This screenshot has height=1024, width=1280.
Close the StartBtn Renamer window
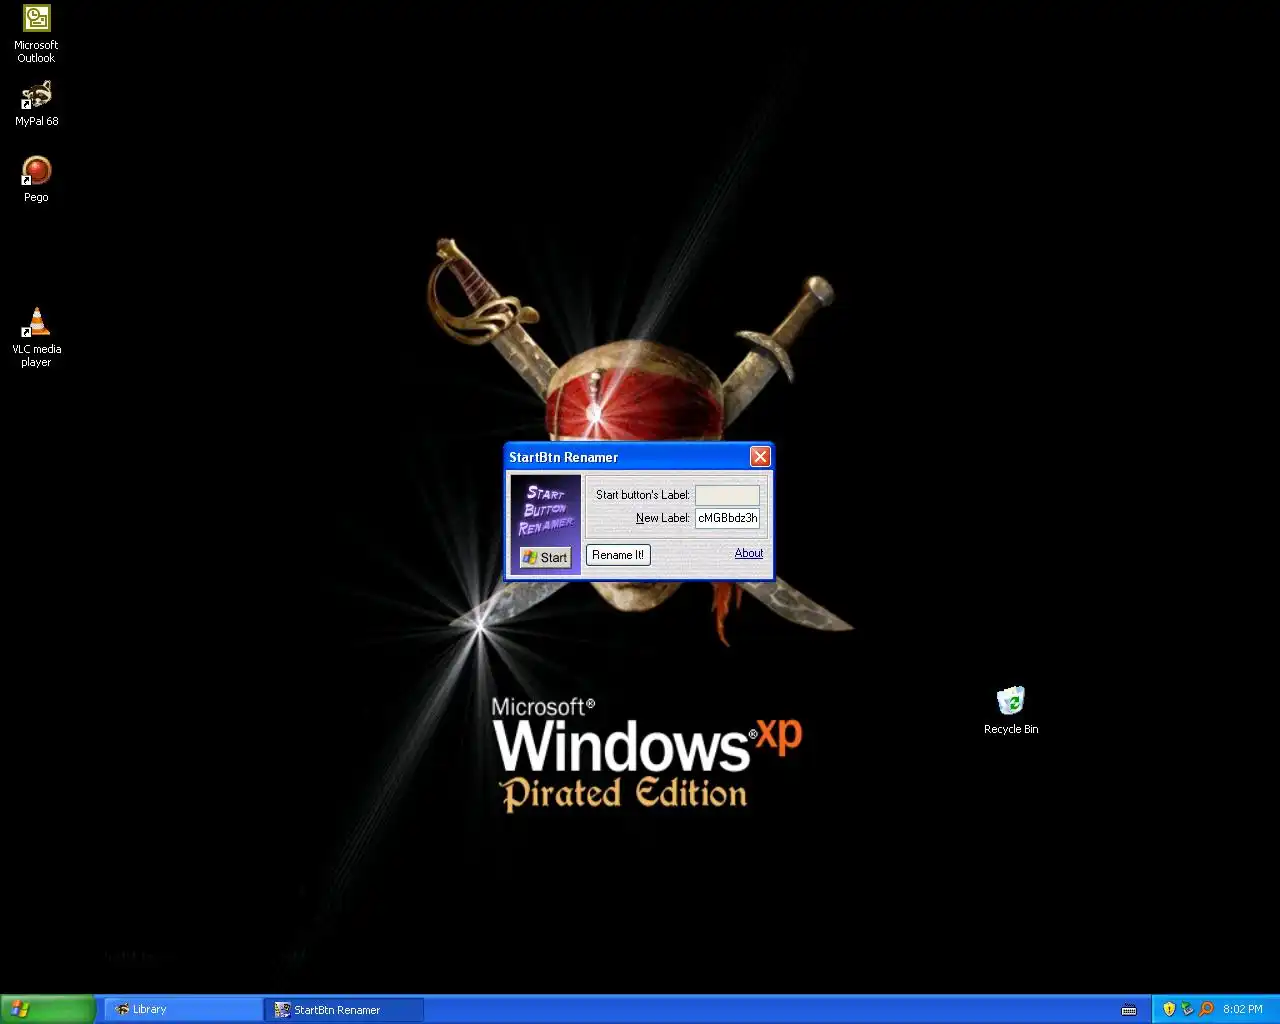coord(760,457)
